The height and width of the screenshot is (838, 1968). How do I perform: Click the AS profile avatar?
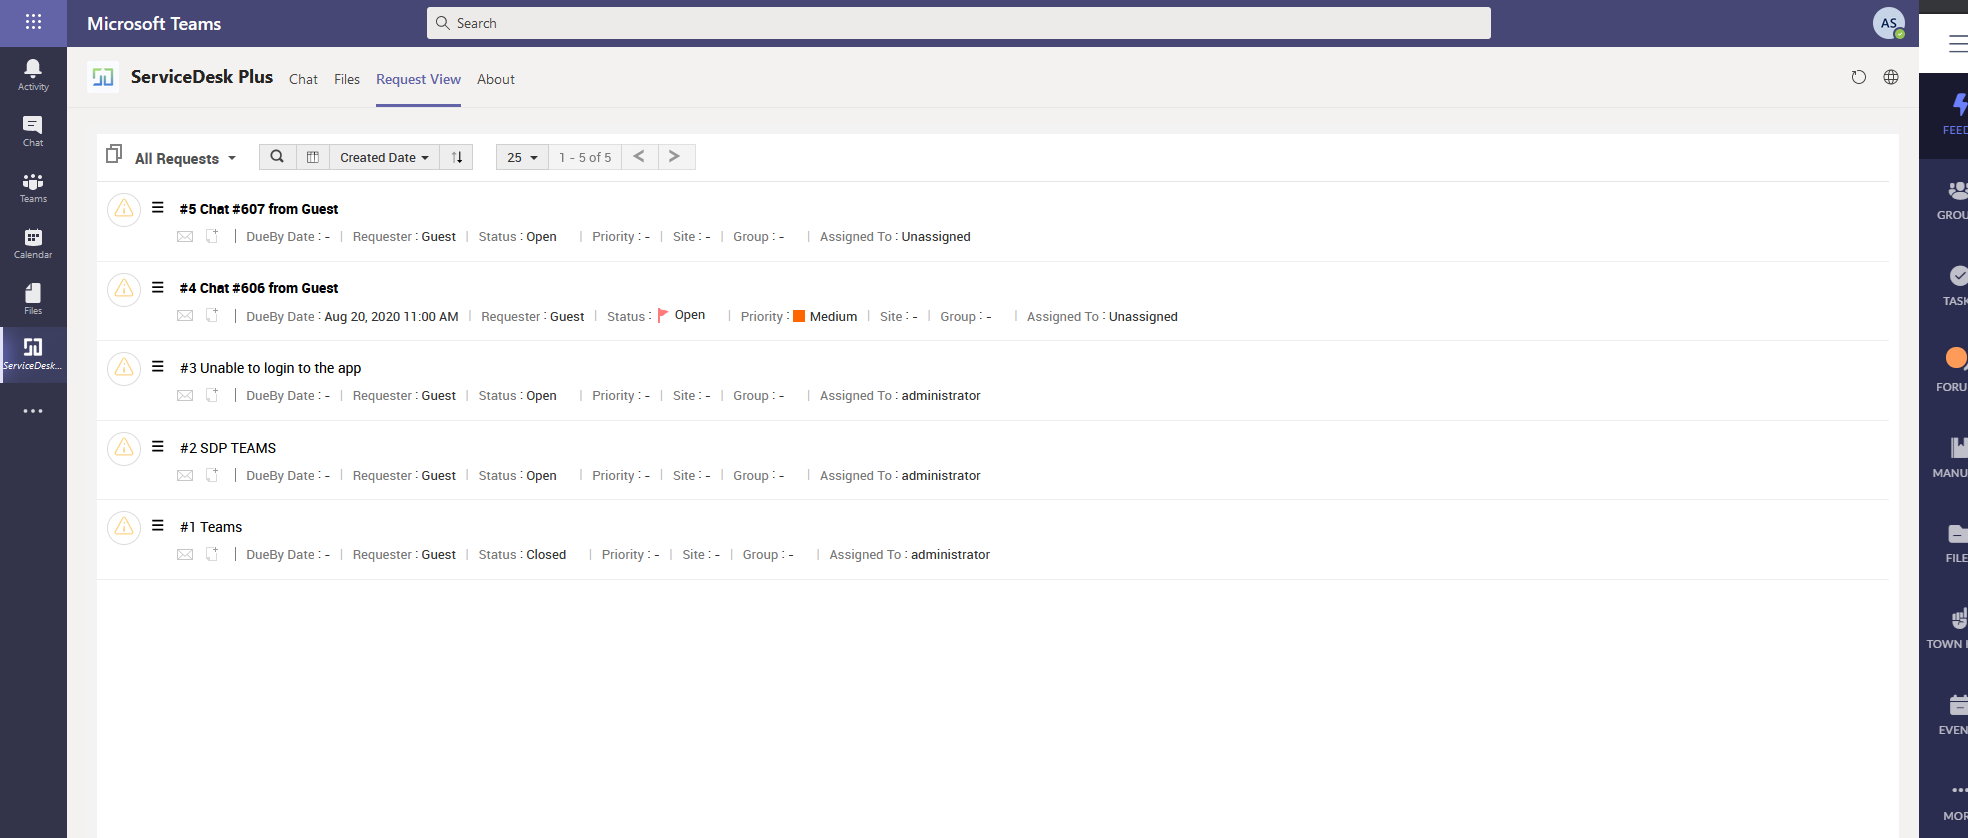click(1888, 23)
